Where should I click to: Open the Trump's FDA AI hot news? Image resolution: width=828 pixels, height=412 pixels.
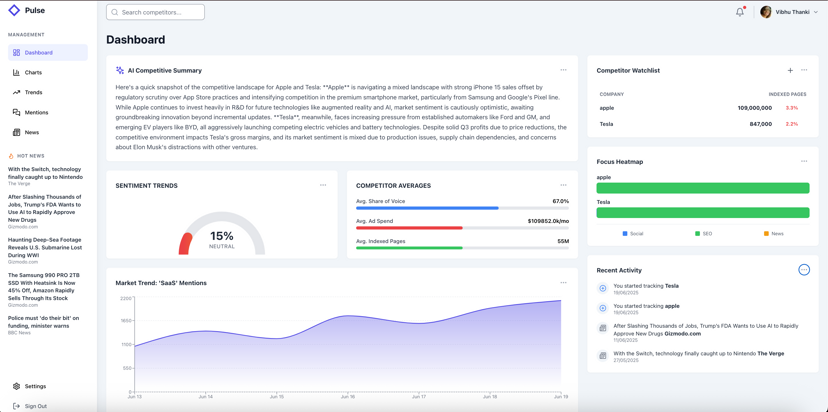45,211
